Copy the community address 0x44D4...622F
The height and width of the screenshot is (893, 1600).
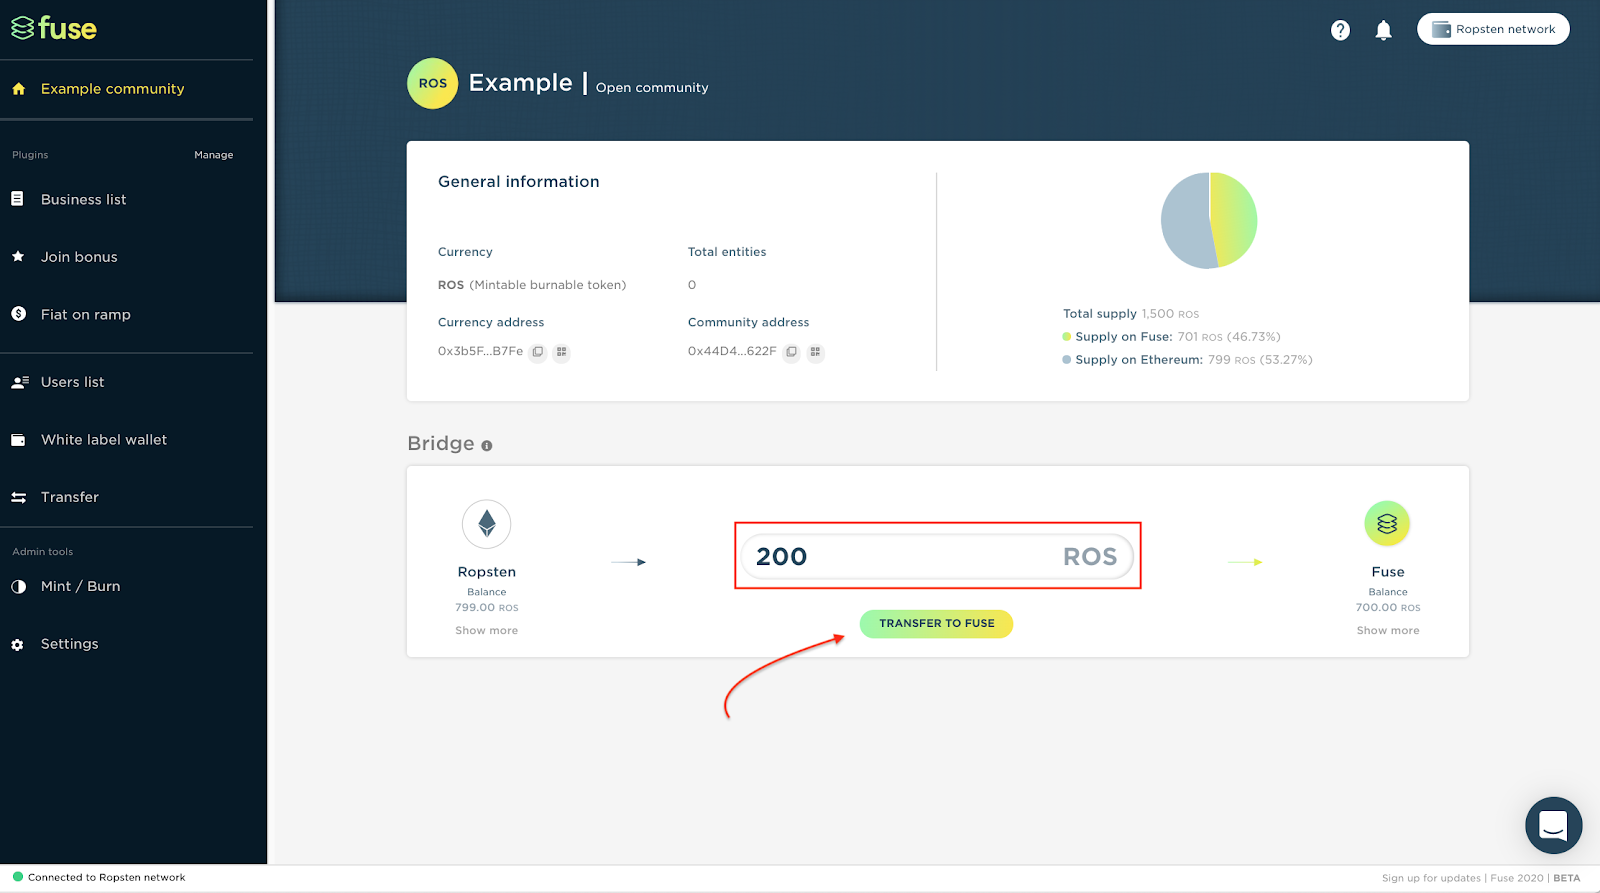point(791,352)
